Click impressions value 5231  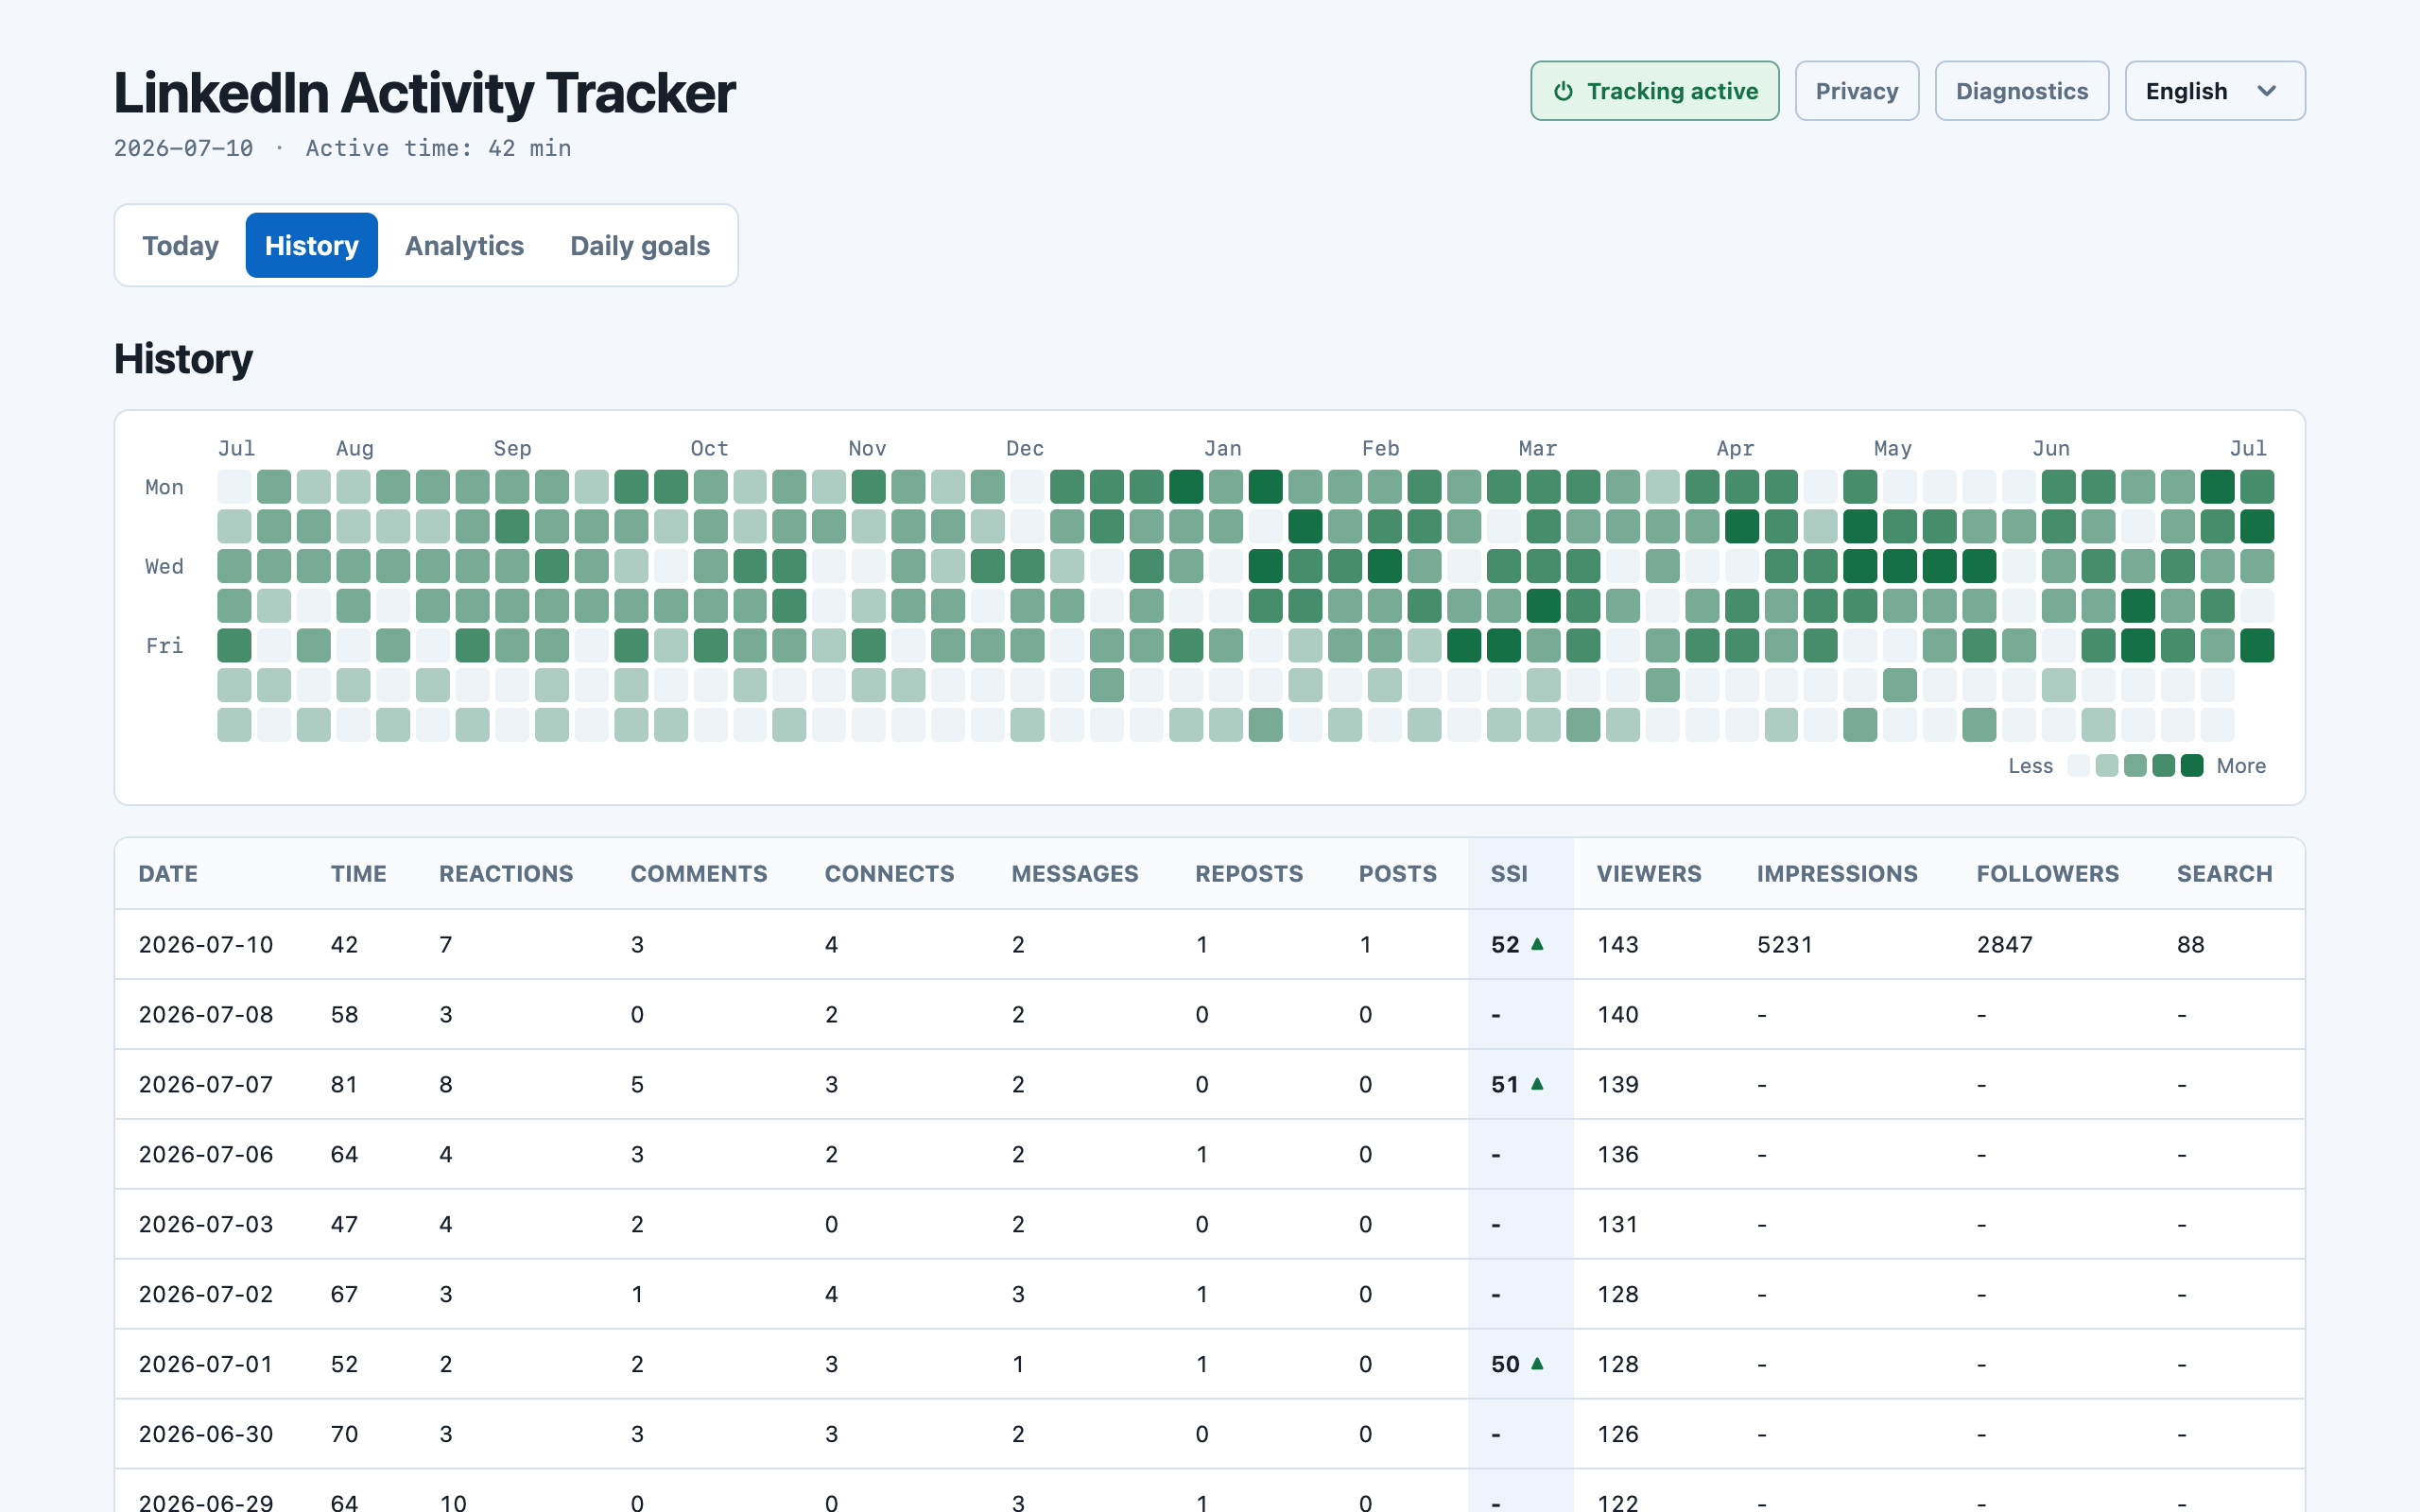[1784, 944]
